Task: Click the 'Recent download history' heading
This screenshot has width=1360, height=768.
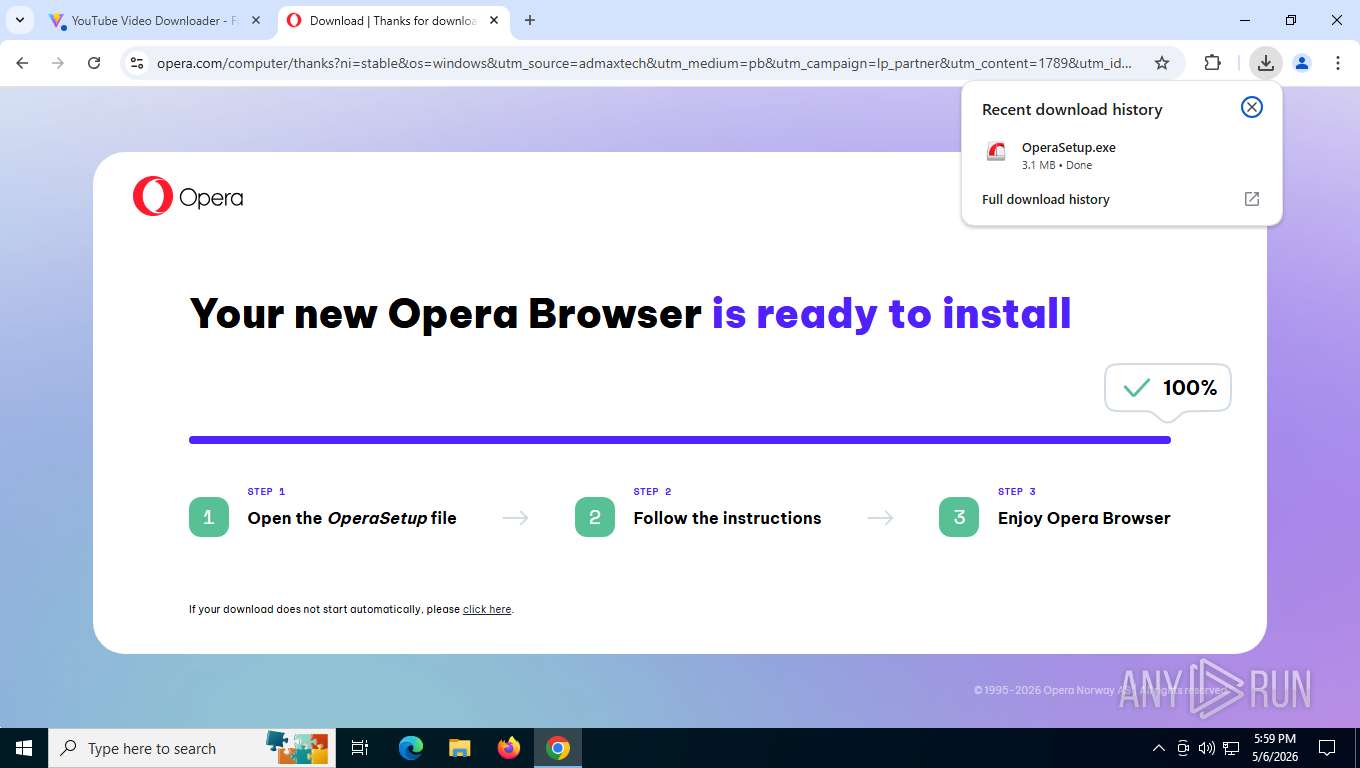Action: (1072, 110)
